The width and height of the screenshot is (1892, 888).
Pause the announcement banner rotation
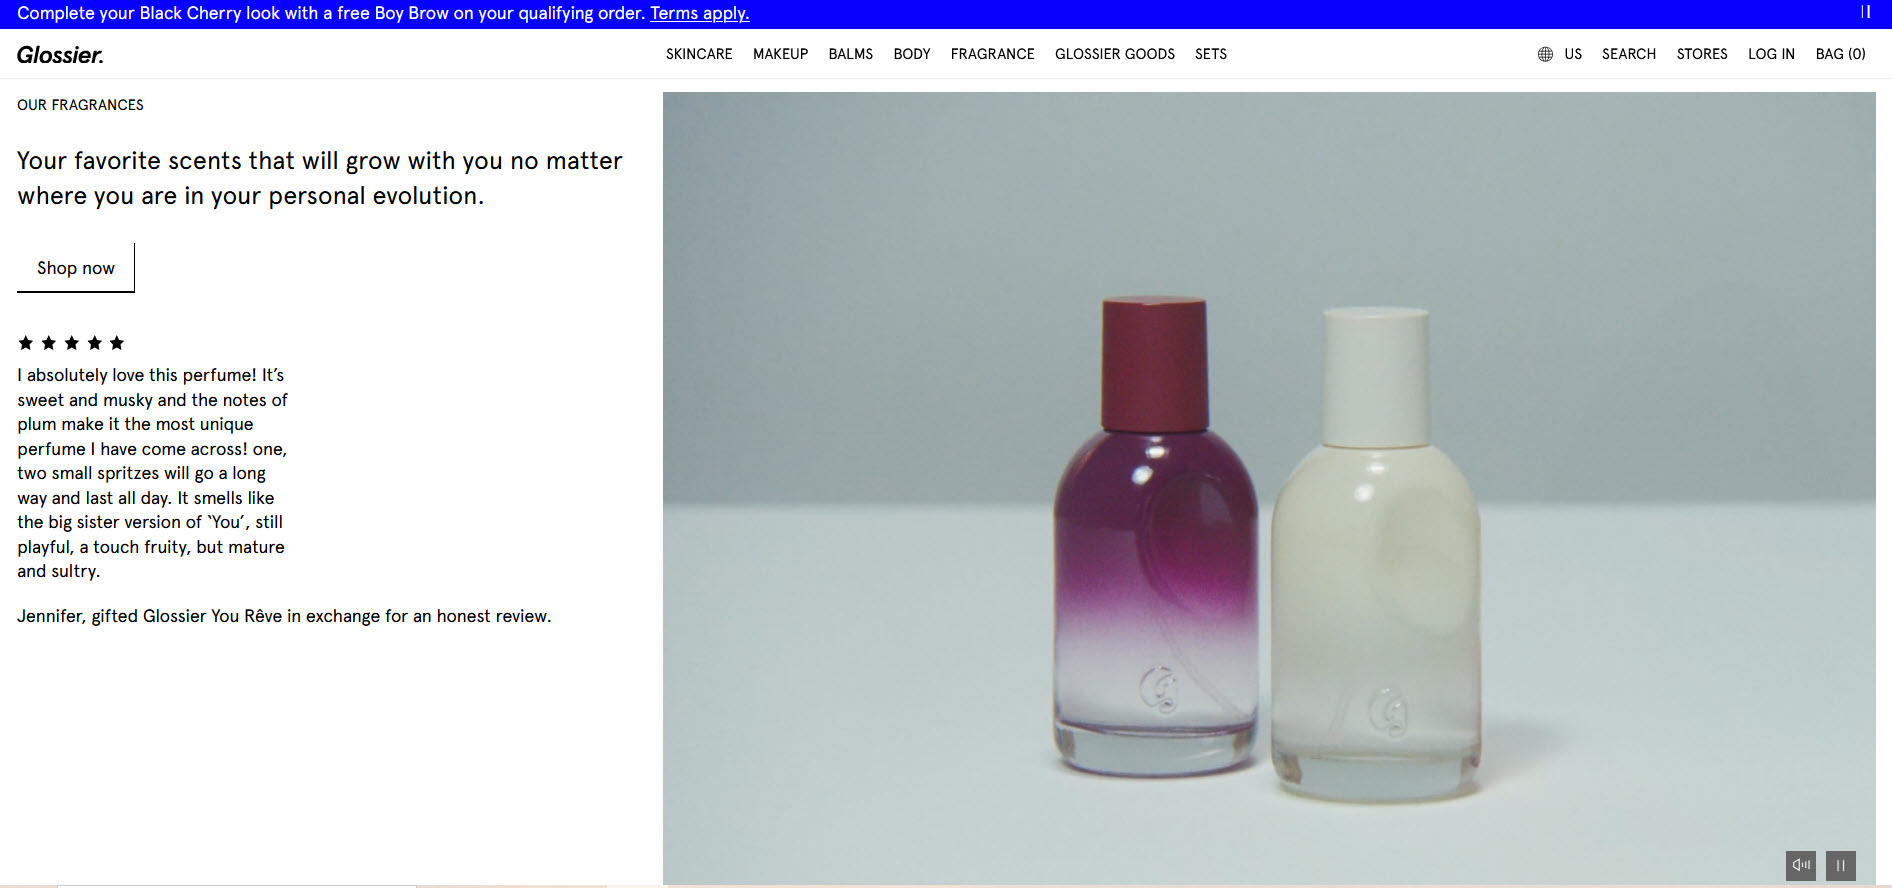point(1865,13)
